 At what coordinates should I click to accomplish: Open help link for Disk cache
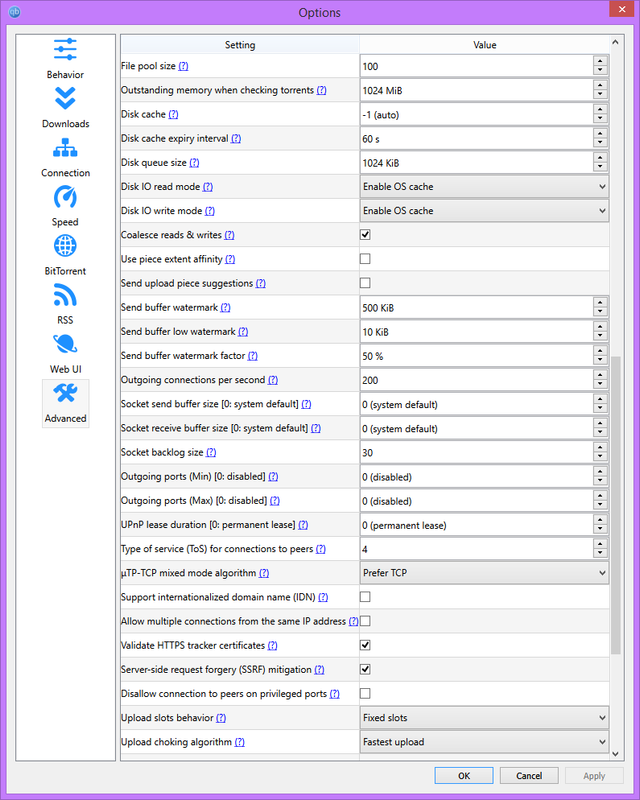[x=173, y=114]
